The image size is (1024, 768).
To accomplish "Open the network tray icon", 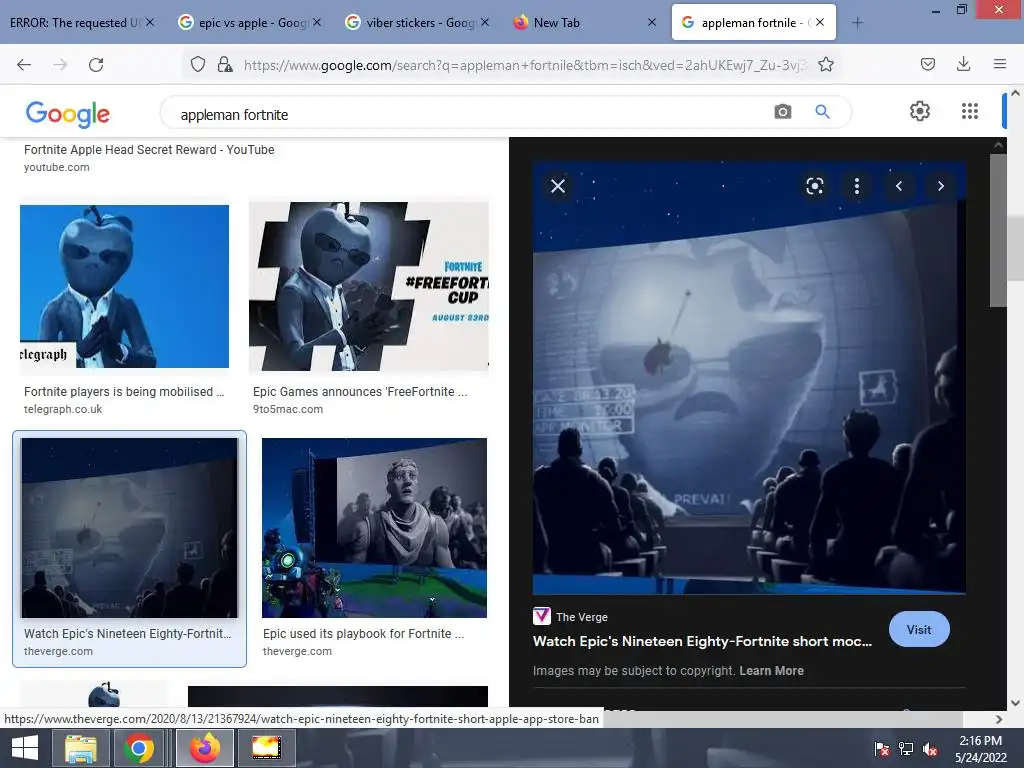I will point(906,749).
